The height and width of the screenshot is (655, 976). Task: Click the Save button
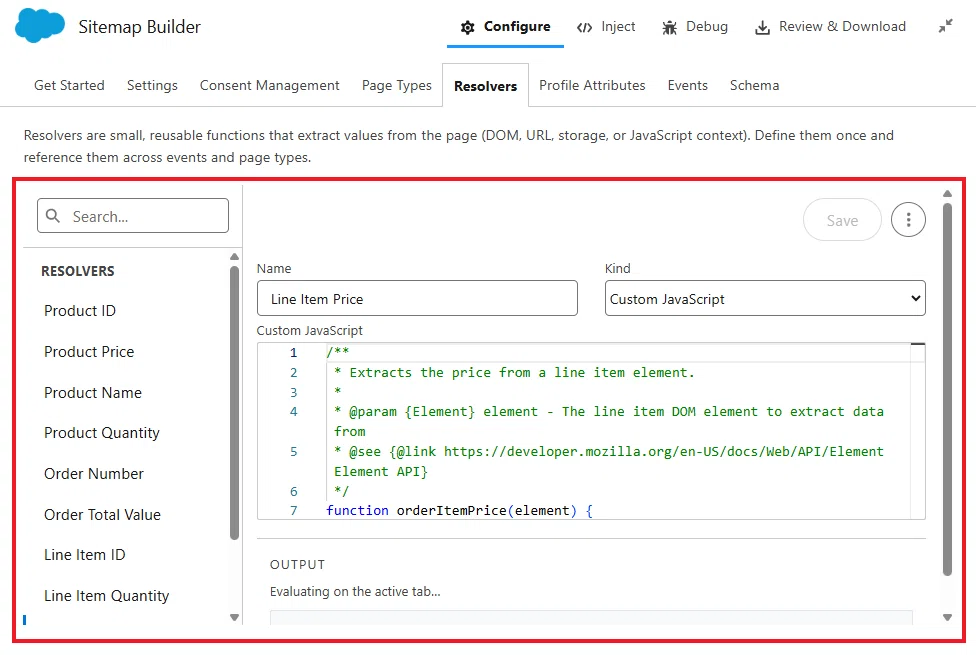point(842,220)
